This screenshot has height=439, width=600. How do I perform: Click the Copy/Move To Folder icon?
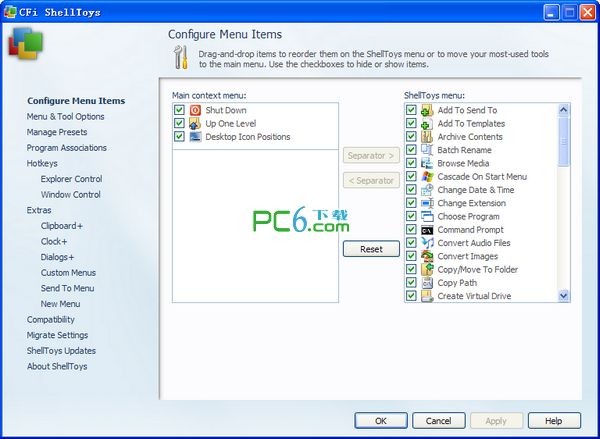[427, 269]
